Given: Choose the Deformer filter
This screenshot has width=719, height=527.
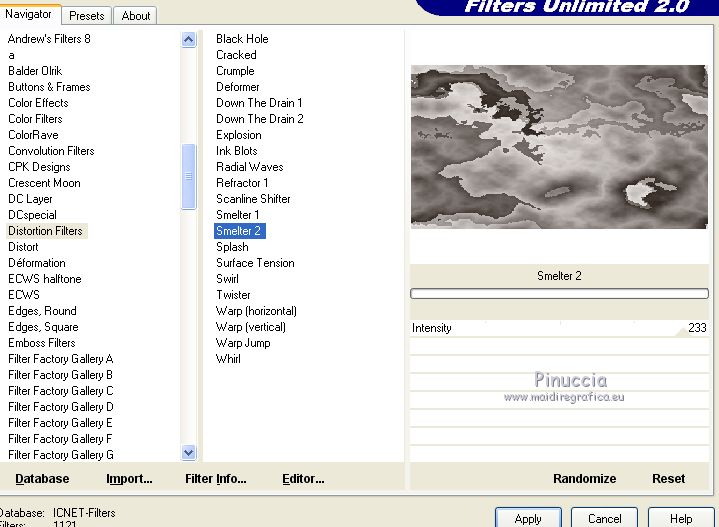Looking at the screenshot, I should (x=238, y=87).
